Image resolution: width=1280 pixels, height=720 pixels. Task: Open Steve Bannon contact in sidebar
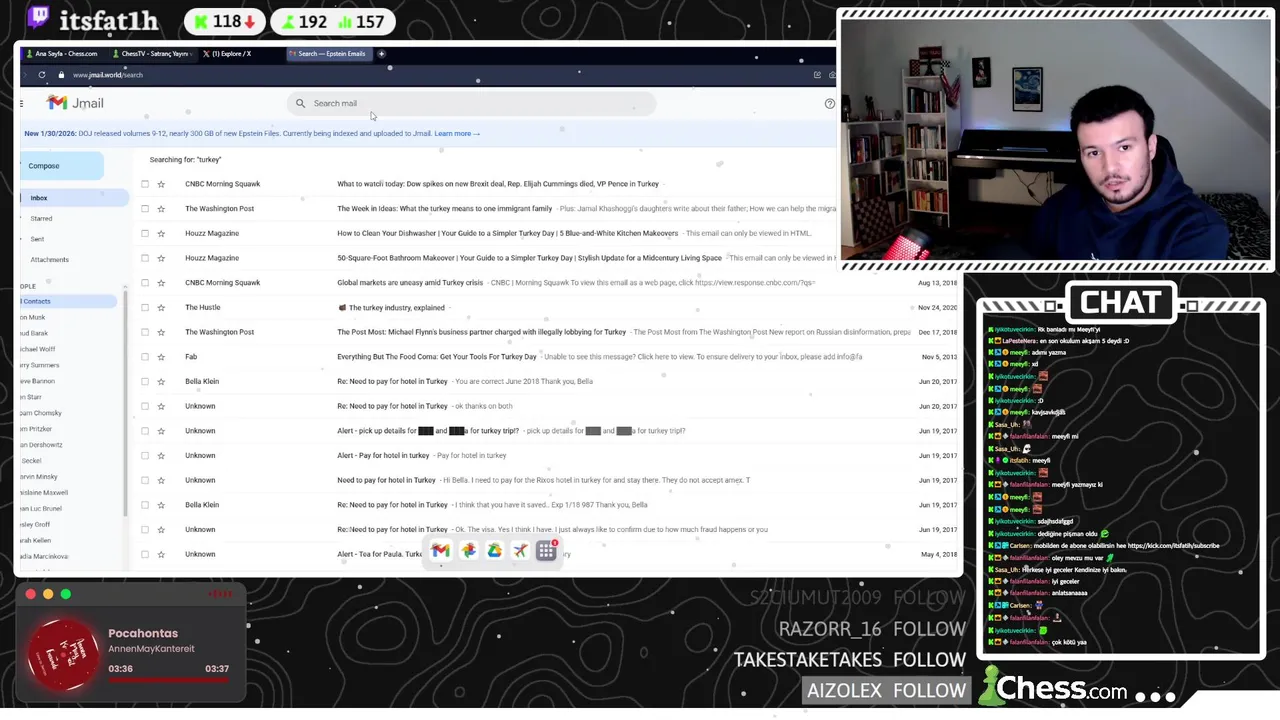38,381
